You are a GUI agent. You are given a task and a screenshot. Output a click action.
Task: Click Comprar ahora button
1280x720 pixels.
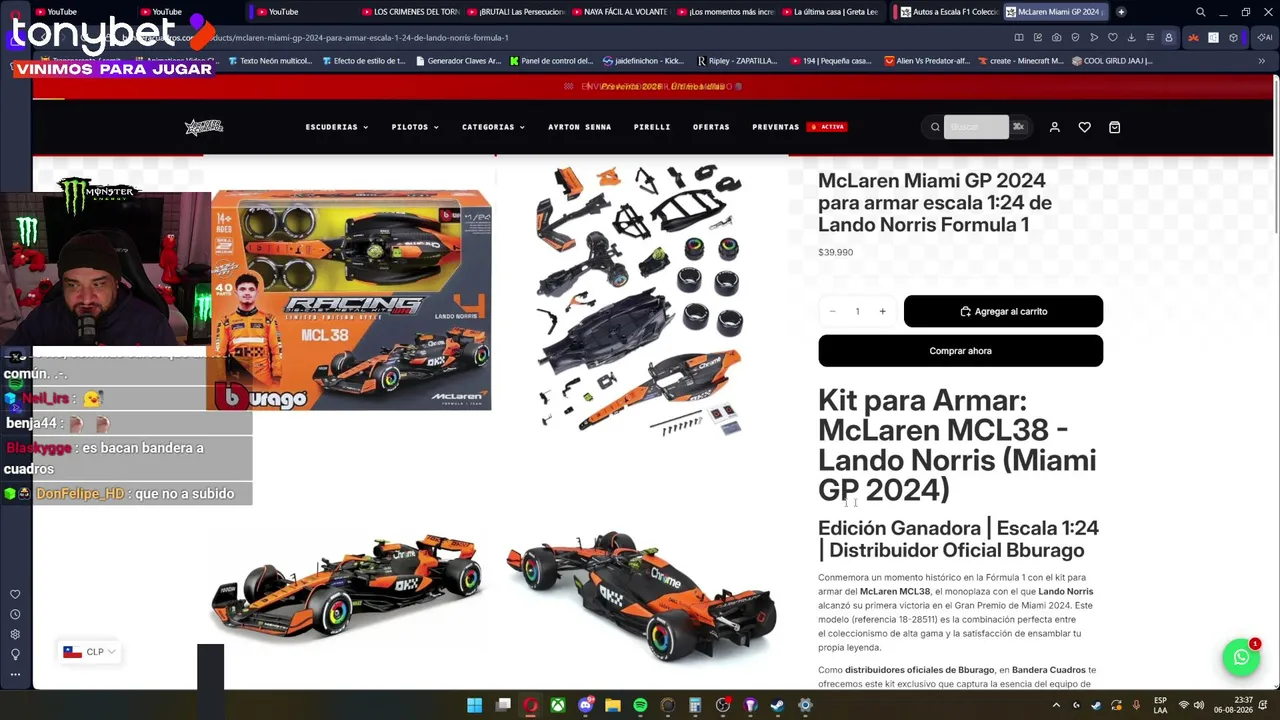point(960,351)
